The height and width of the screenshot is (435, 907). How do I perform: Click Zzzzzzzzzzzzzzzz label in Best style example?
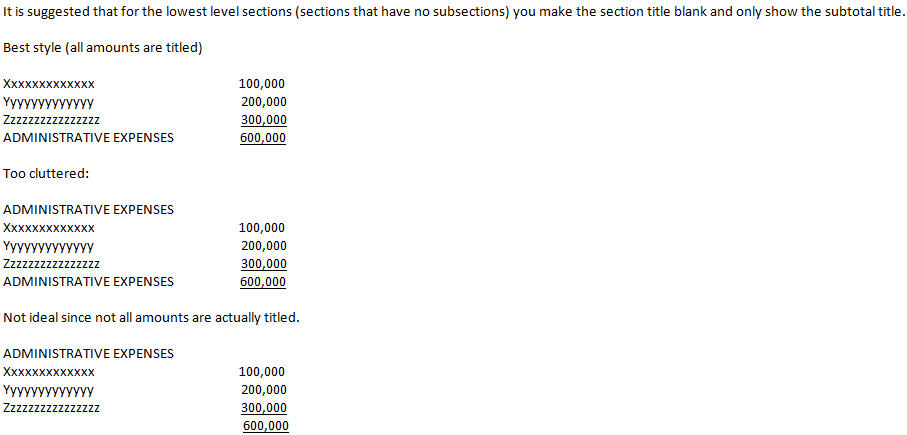[x=51, y=120]
